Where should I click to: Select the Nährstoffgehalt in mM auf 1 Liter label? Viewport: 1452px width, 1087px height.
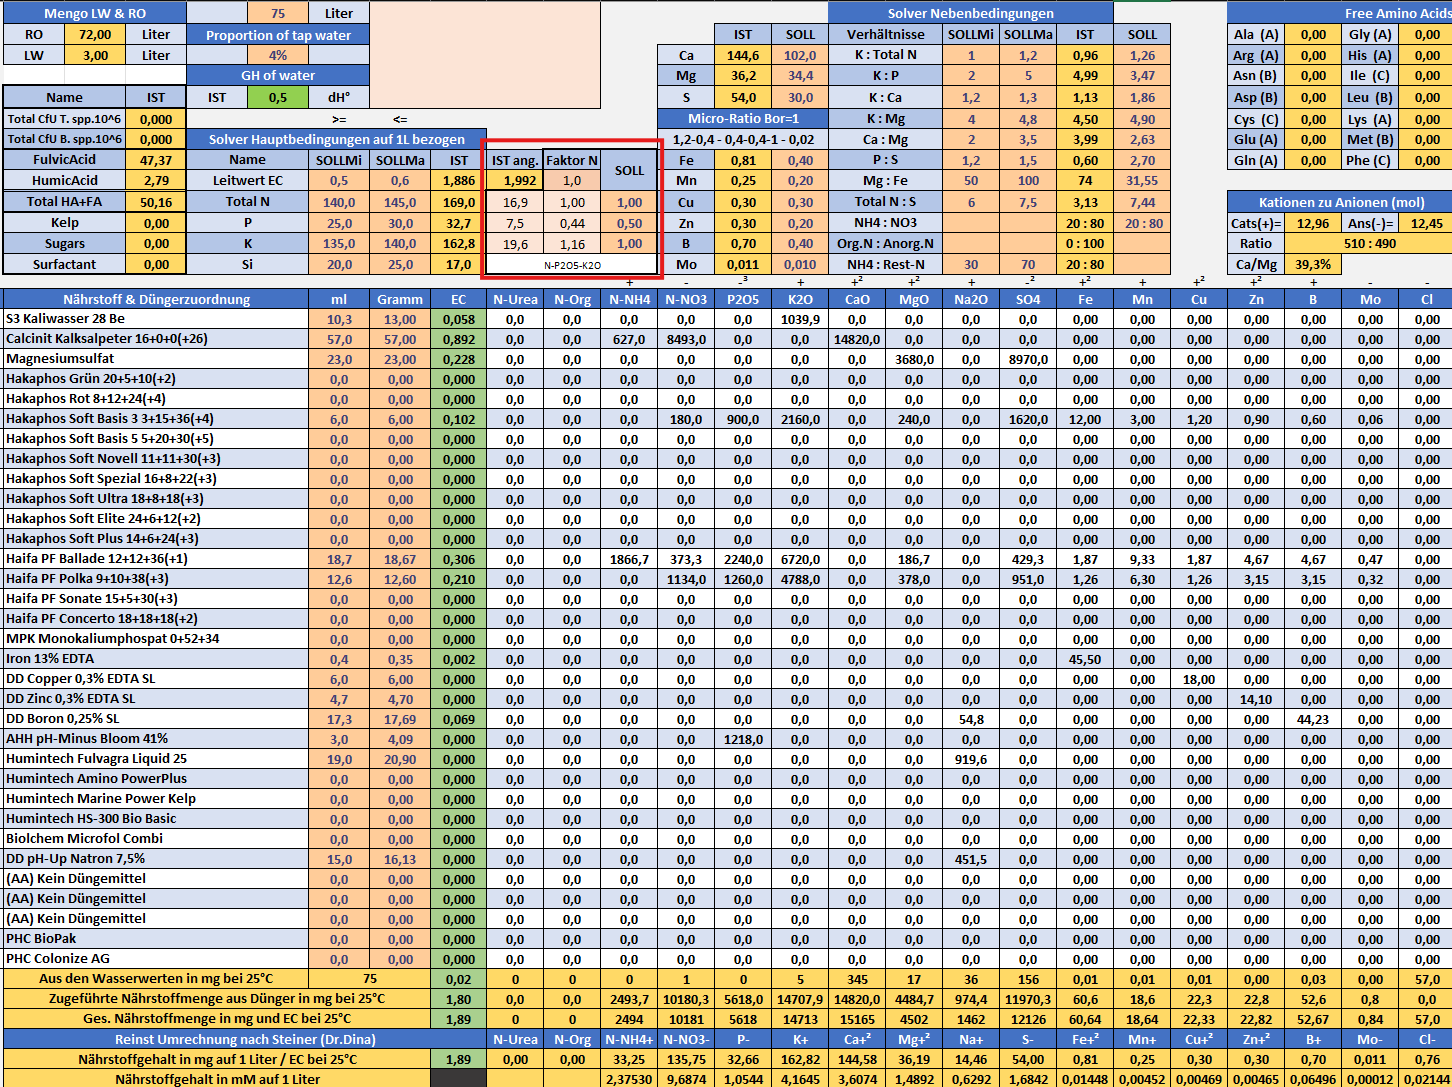coord(217,1079)
